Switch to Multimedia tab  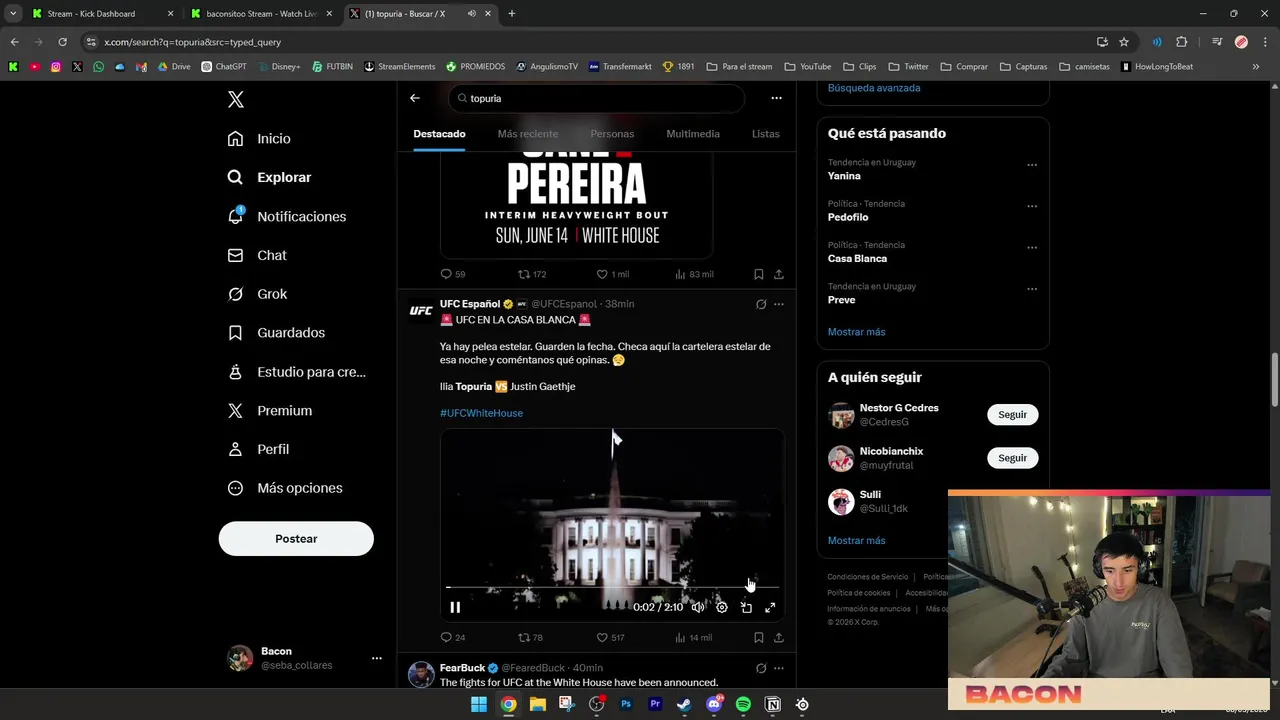pyautogui.click(x=693, y=134)
